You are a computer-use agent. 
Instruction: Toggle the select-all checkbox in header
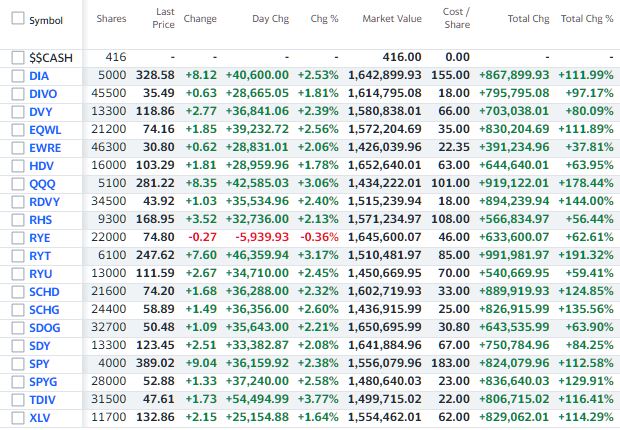[x=17, y=18]
